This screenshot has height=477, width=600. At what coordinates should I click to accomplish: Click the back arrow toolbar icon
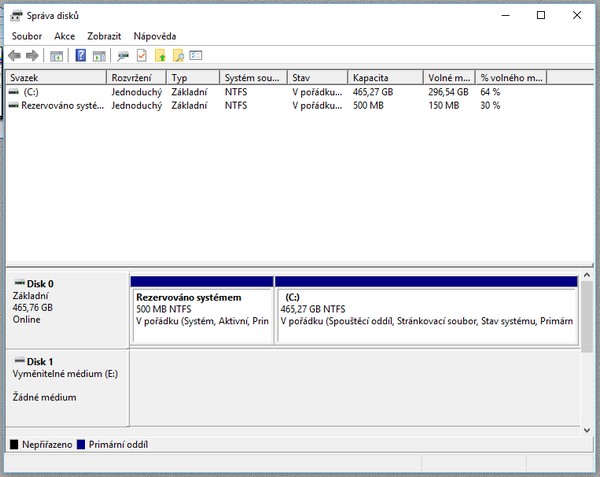pyautogui.click(x=15, y=56)
